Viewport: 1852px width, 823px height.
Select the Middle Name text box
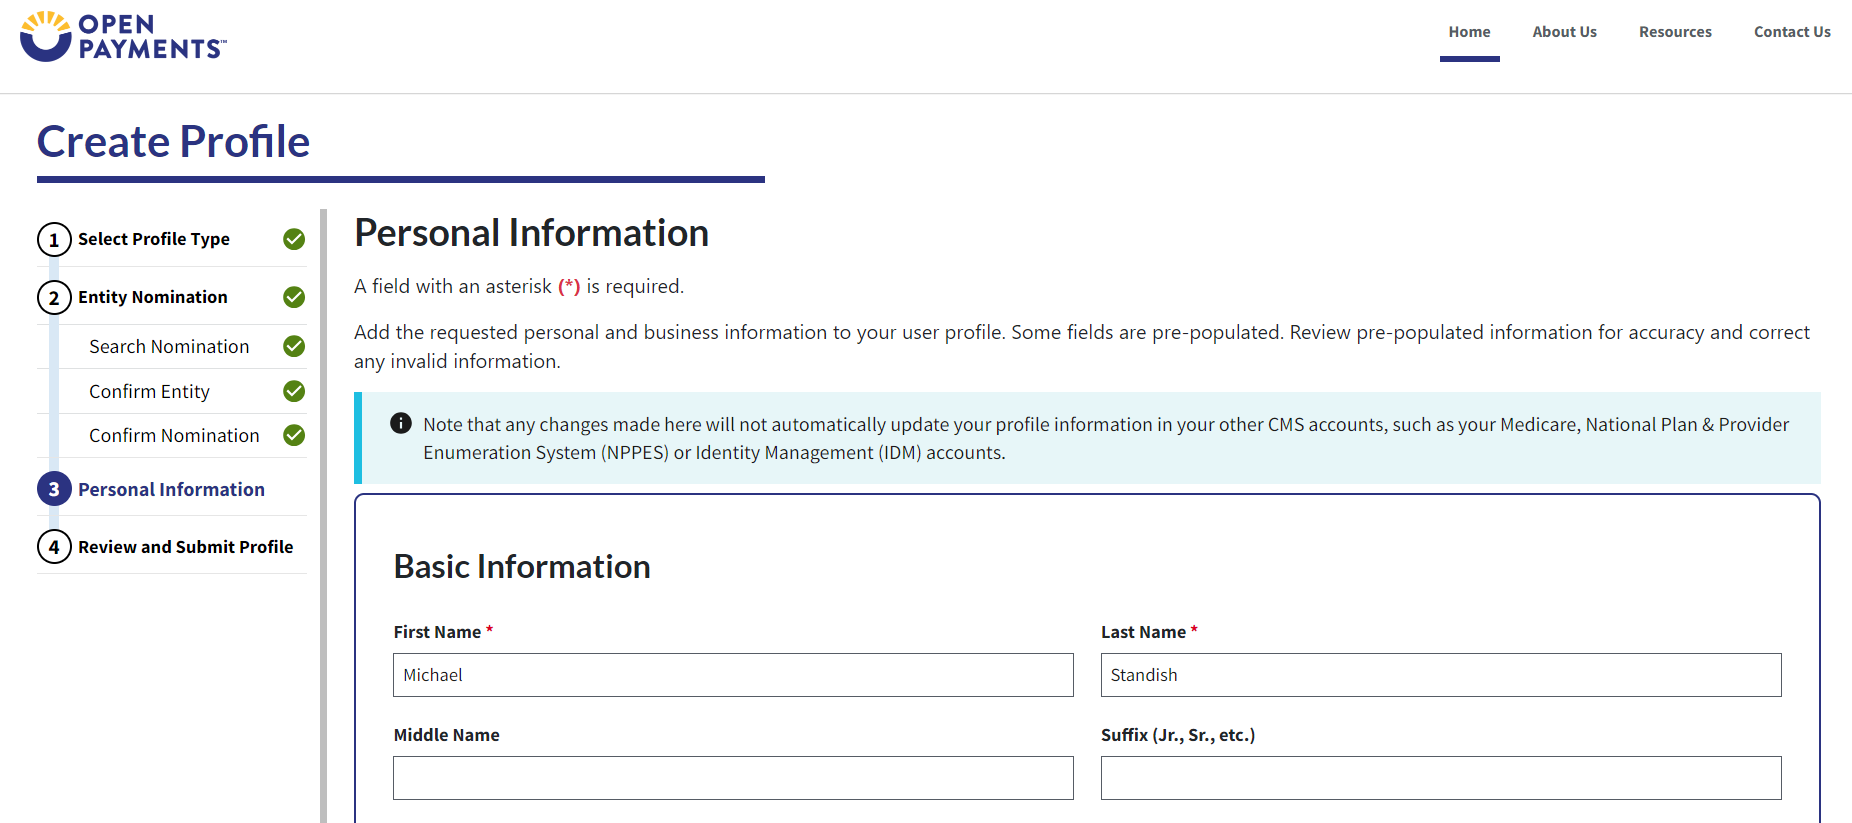(x=733, y=778)
